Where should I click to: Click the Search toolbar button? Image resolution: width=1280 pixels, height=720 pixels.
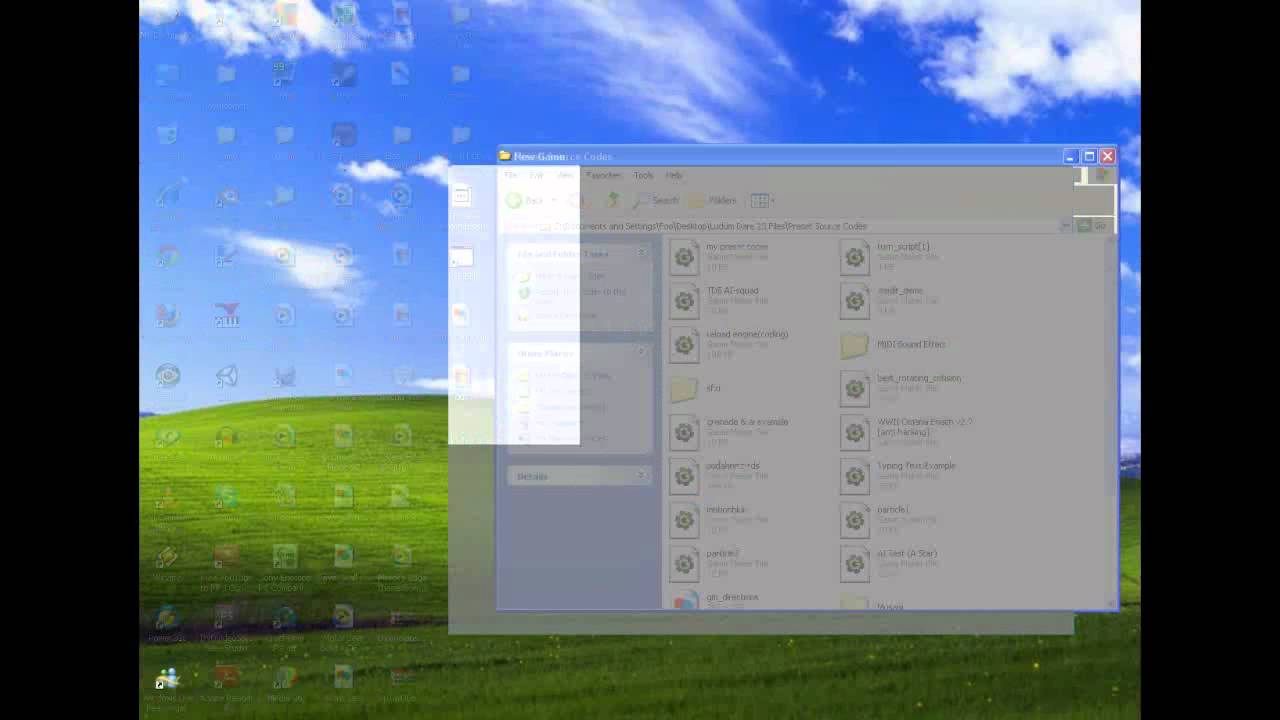(656, 200)
